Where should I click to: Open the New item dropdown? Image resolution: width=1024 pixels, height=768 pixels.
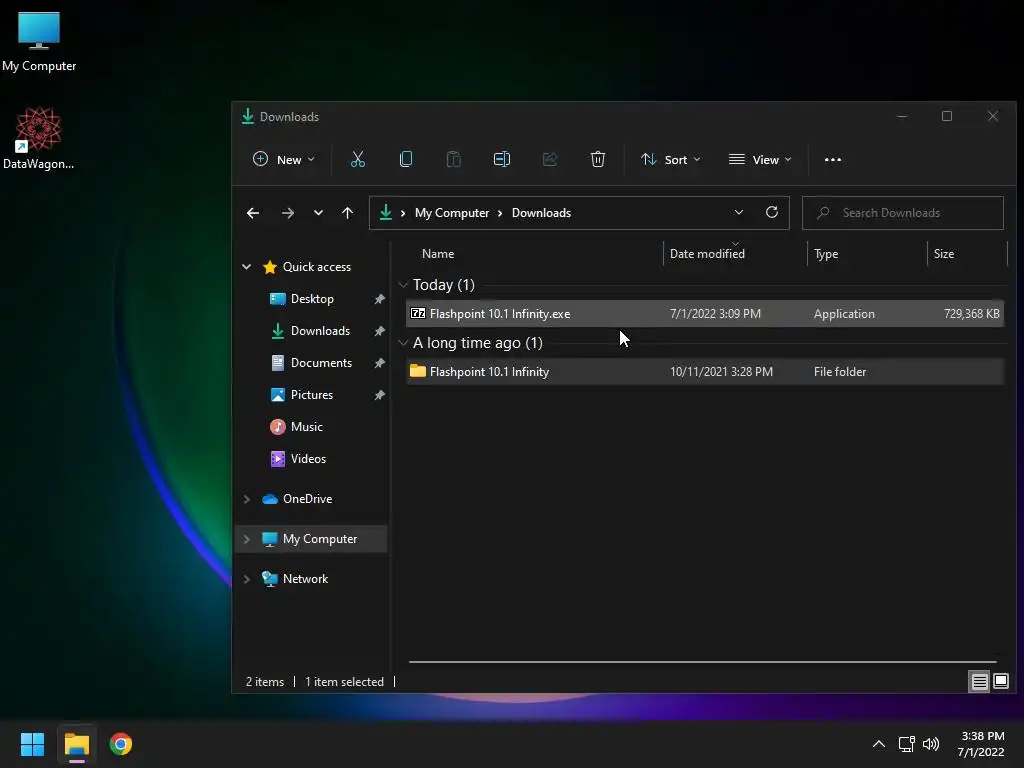pyautogui.click(x=283, y=159)
